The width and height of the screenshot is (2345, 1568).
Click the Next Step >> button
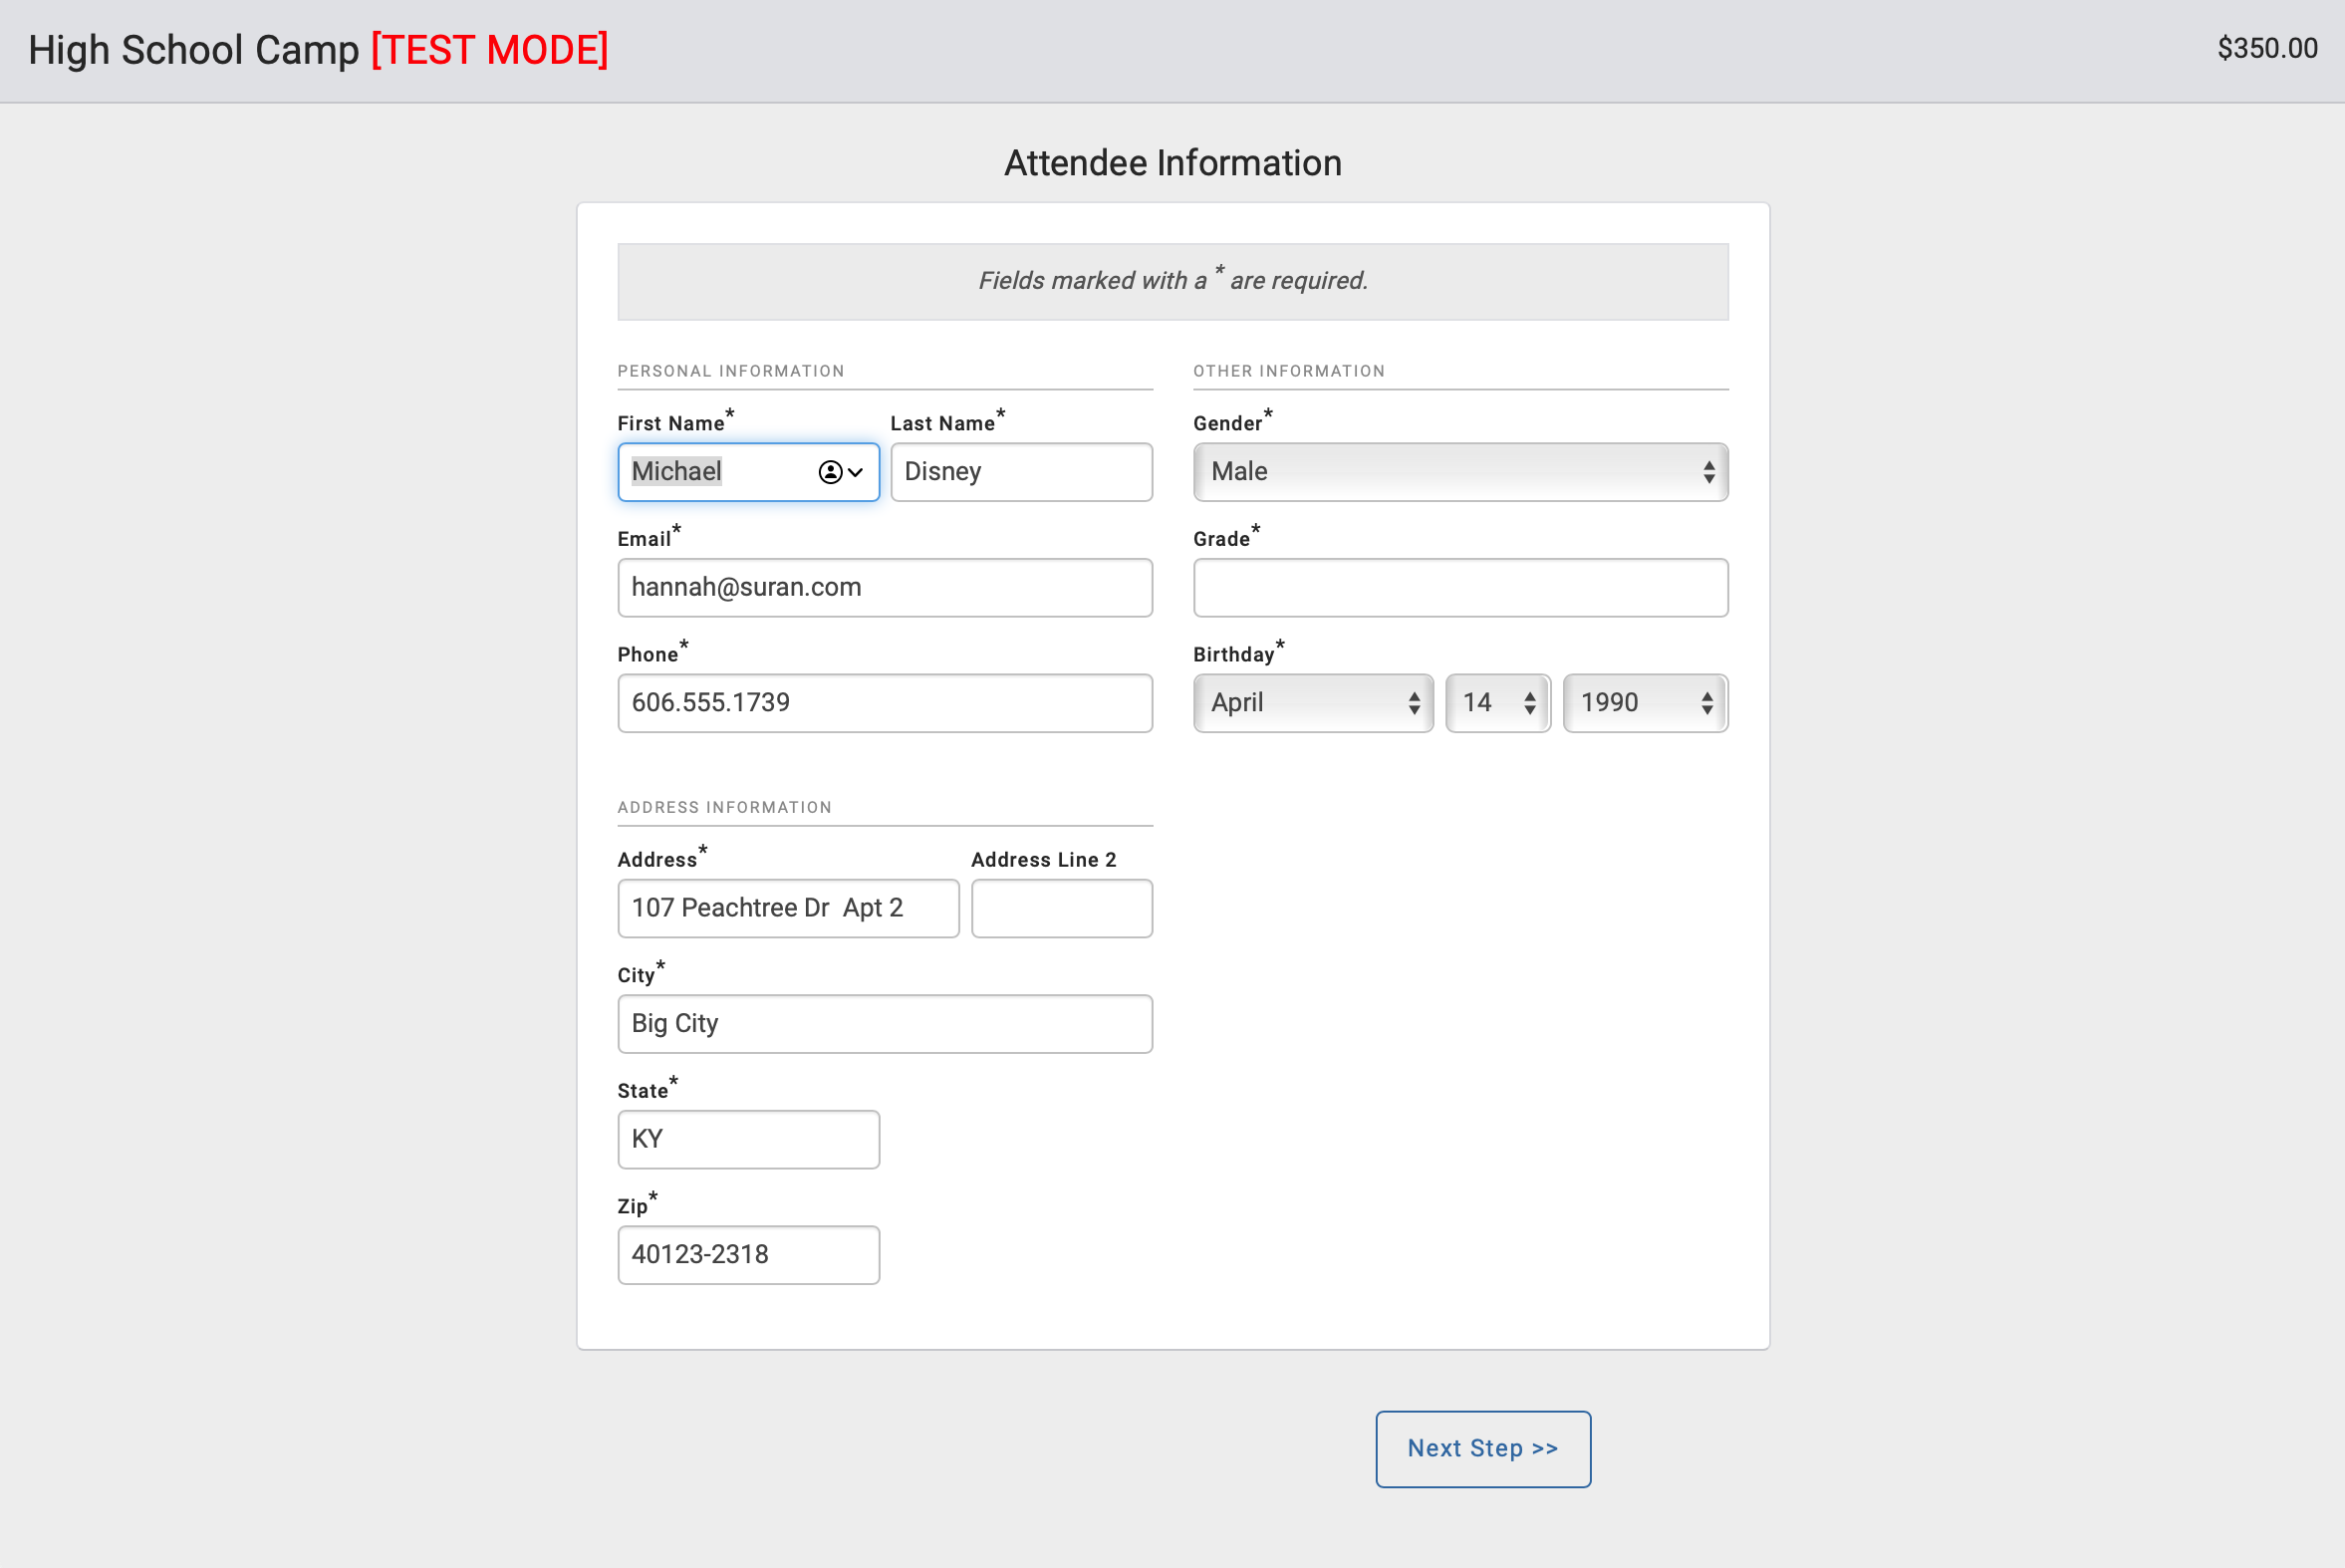pos(1482,1449)
